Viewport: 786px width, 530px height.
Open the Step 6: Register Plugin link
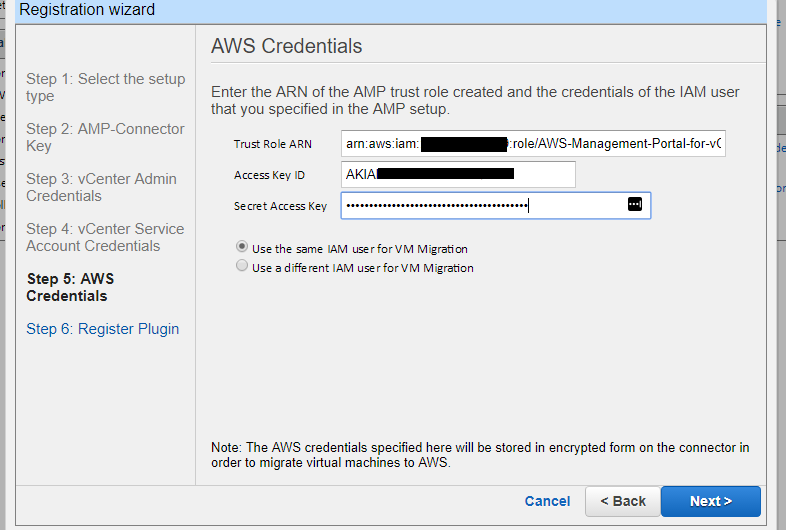(103, 329)
